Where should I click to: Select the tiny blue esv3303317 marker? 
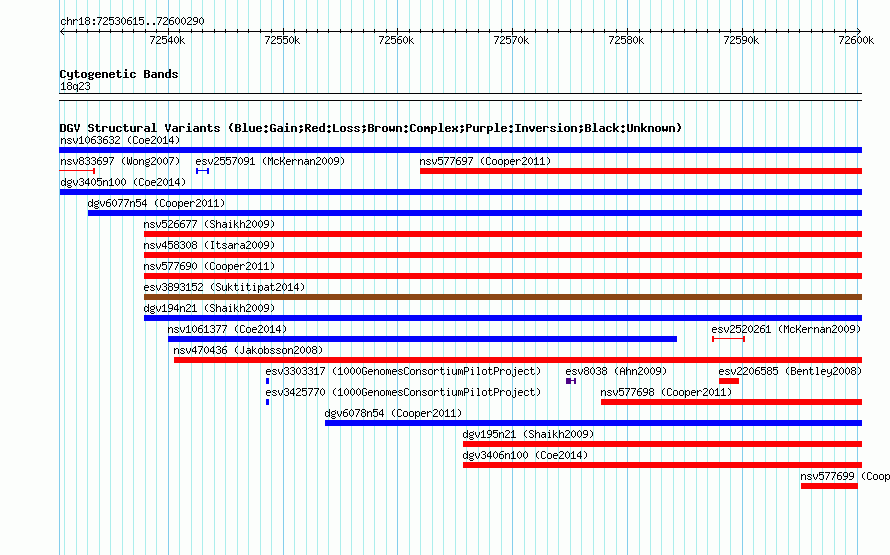(x=267, y=381)
